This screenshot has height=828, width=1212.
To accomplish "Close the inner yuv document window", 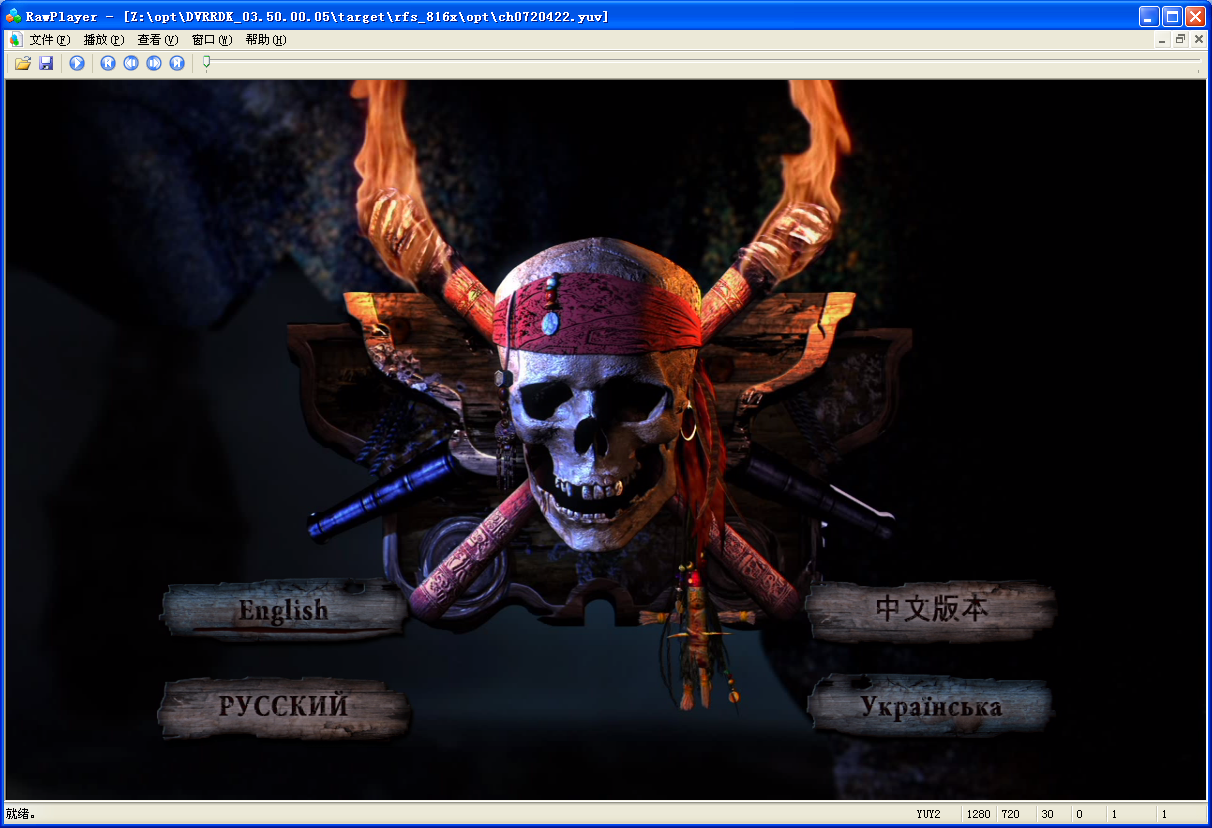I will click(x=1198, y=40).
